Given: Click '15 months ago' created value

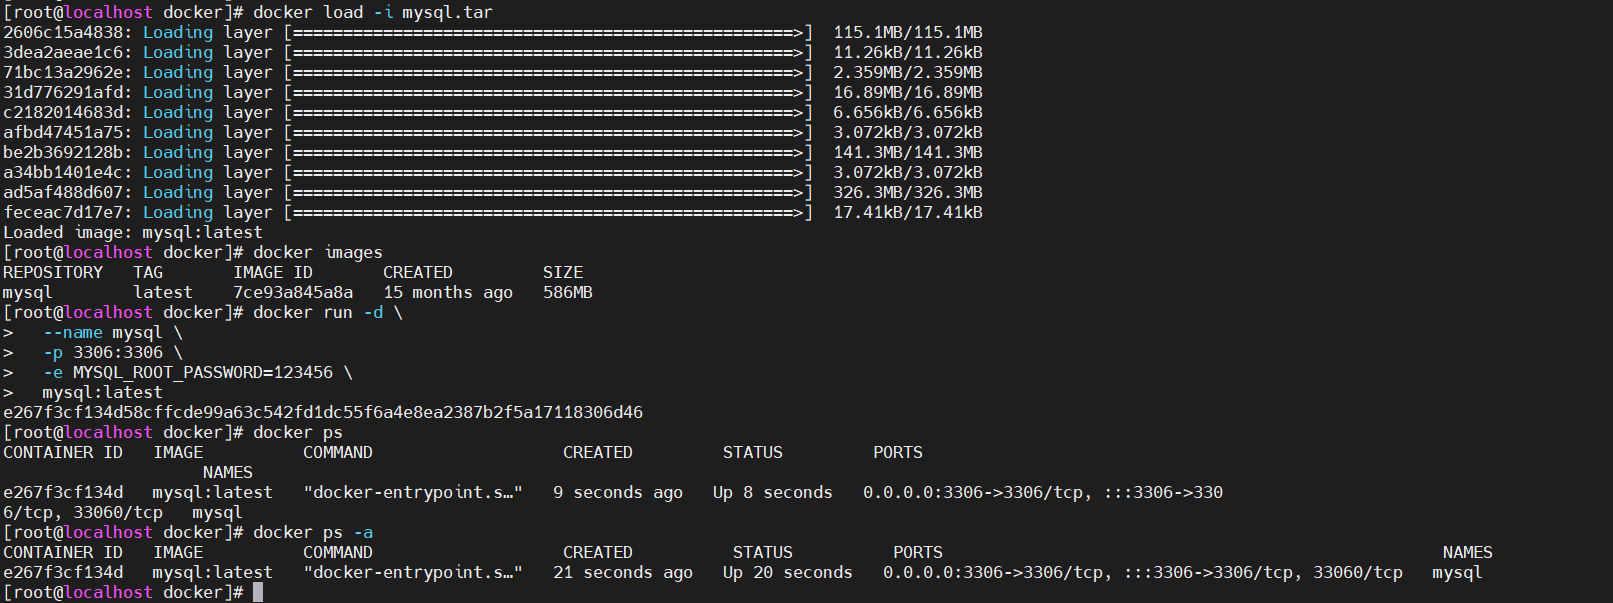Looking at the screenshot, I should [x=448, y=292].
